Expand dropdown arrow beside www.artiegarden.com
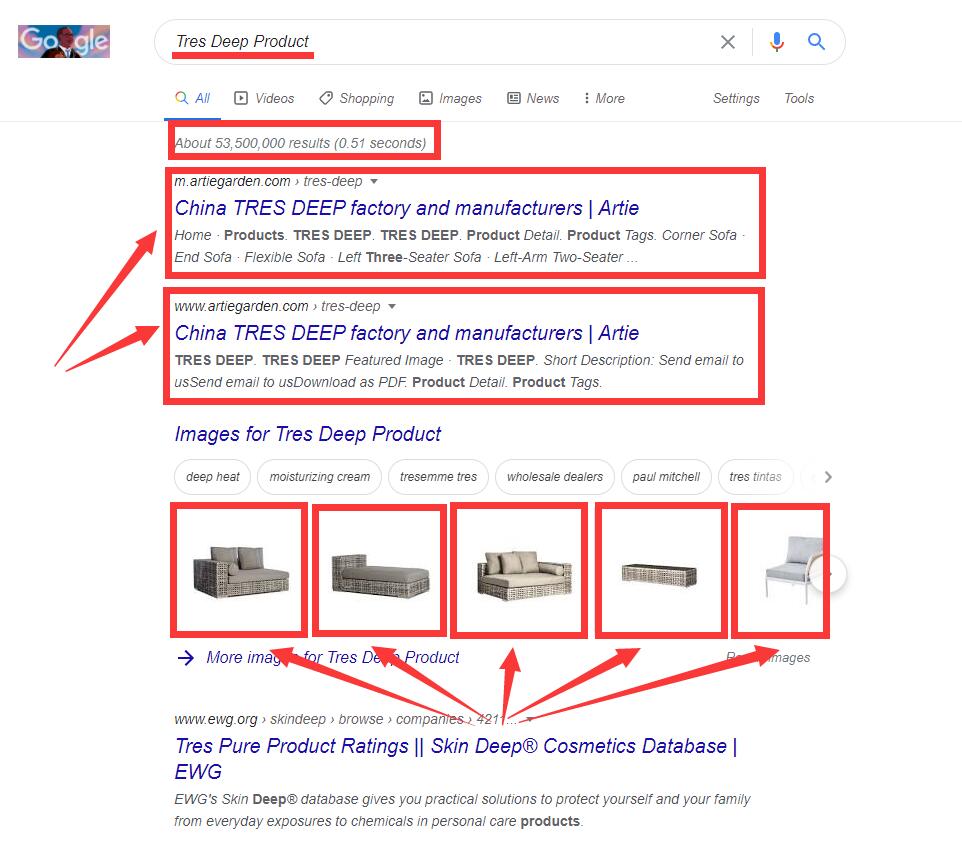The image size is (962, 851). 391,306
